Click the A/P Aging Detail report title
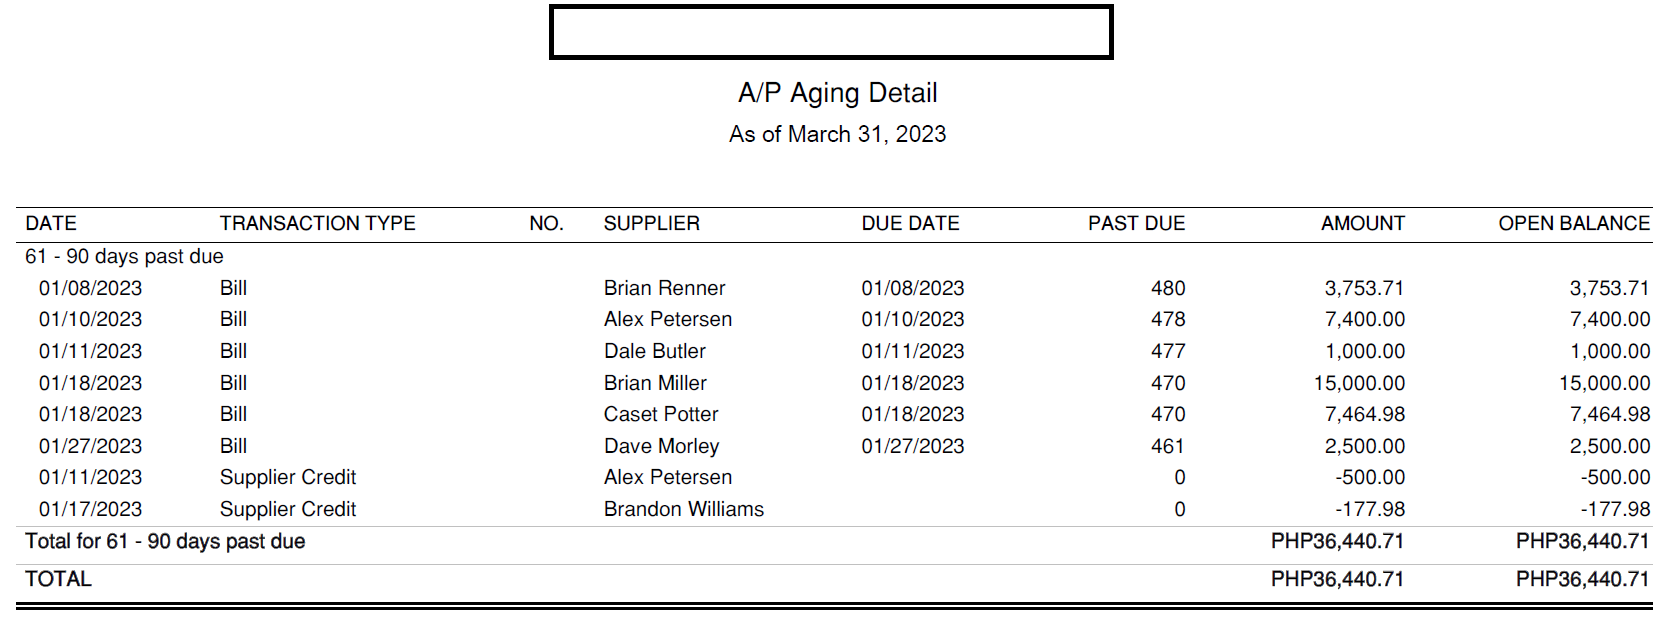The height and width of the screenshot is (623, 1653). pyautogui.click(x=837, y=93)
